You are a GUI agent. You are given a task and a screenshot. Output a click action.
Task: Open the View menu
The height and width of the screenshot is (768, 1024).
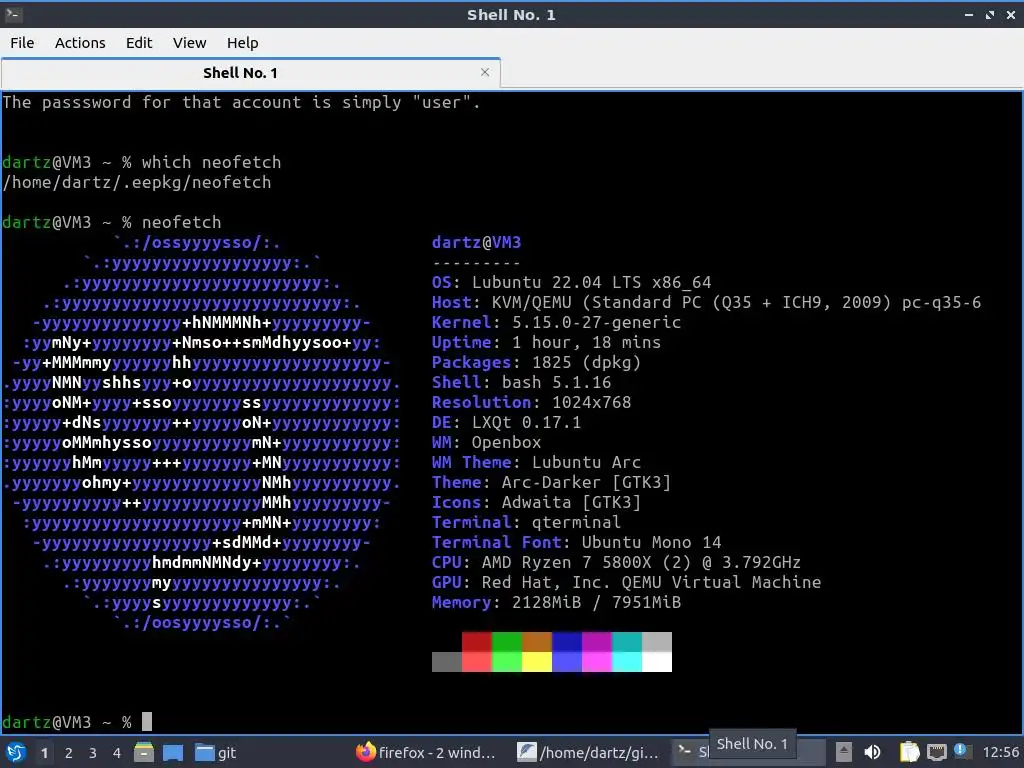pos(189,42)
